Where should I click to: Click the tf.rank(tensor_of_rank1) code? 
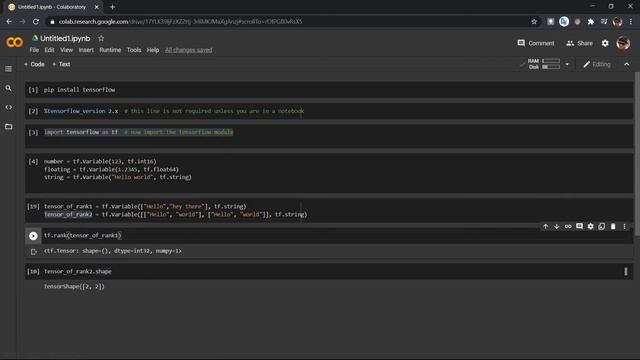click(82, 236)
